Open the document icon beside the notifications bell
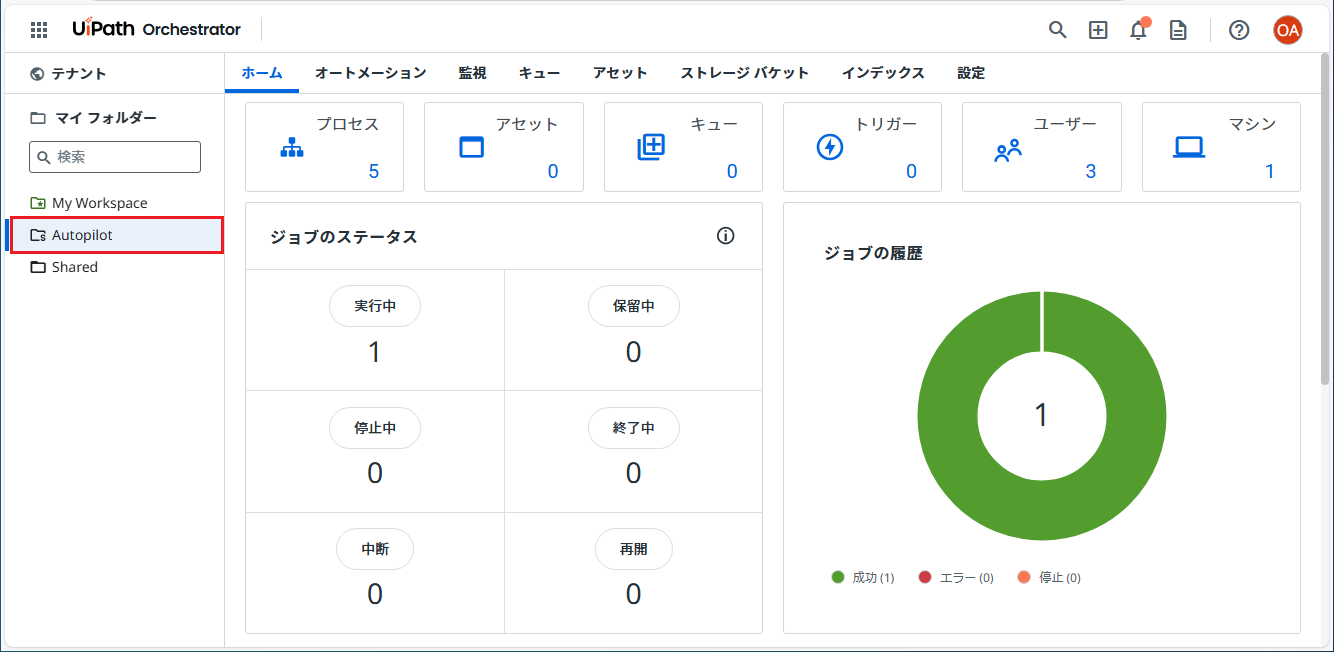 click(x=1179, y=30)
